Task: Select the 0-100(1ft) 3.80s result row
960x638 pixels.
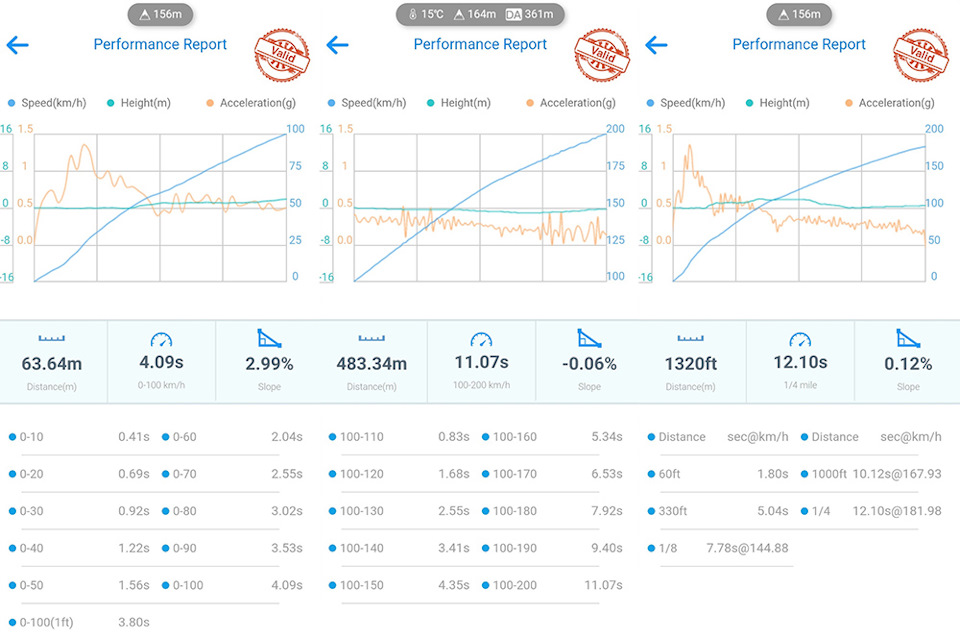Action: click(80, 622)
